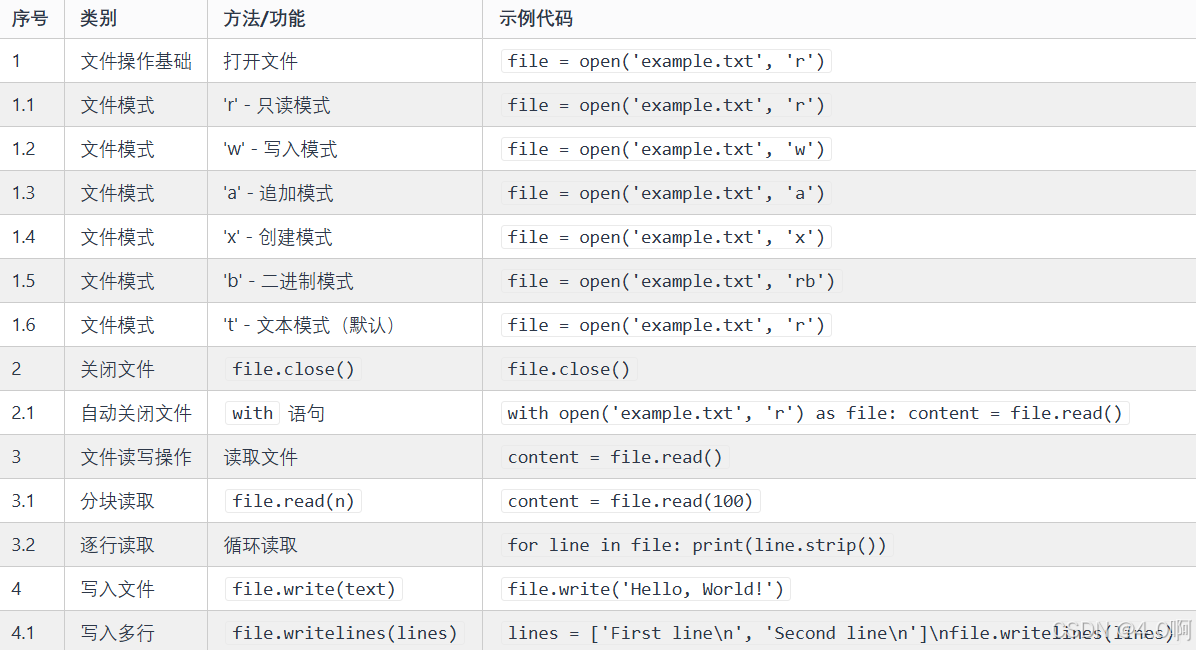The image size is (1196, 650).
Task: Click content = file.read(100) code
Action: tap(630, 501)
